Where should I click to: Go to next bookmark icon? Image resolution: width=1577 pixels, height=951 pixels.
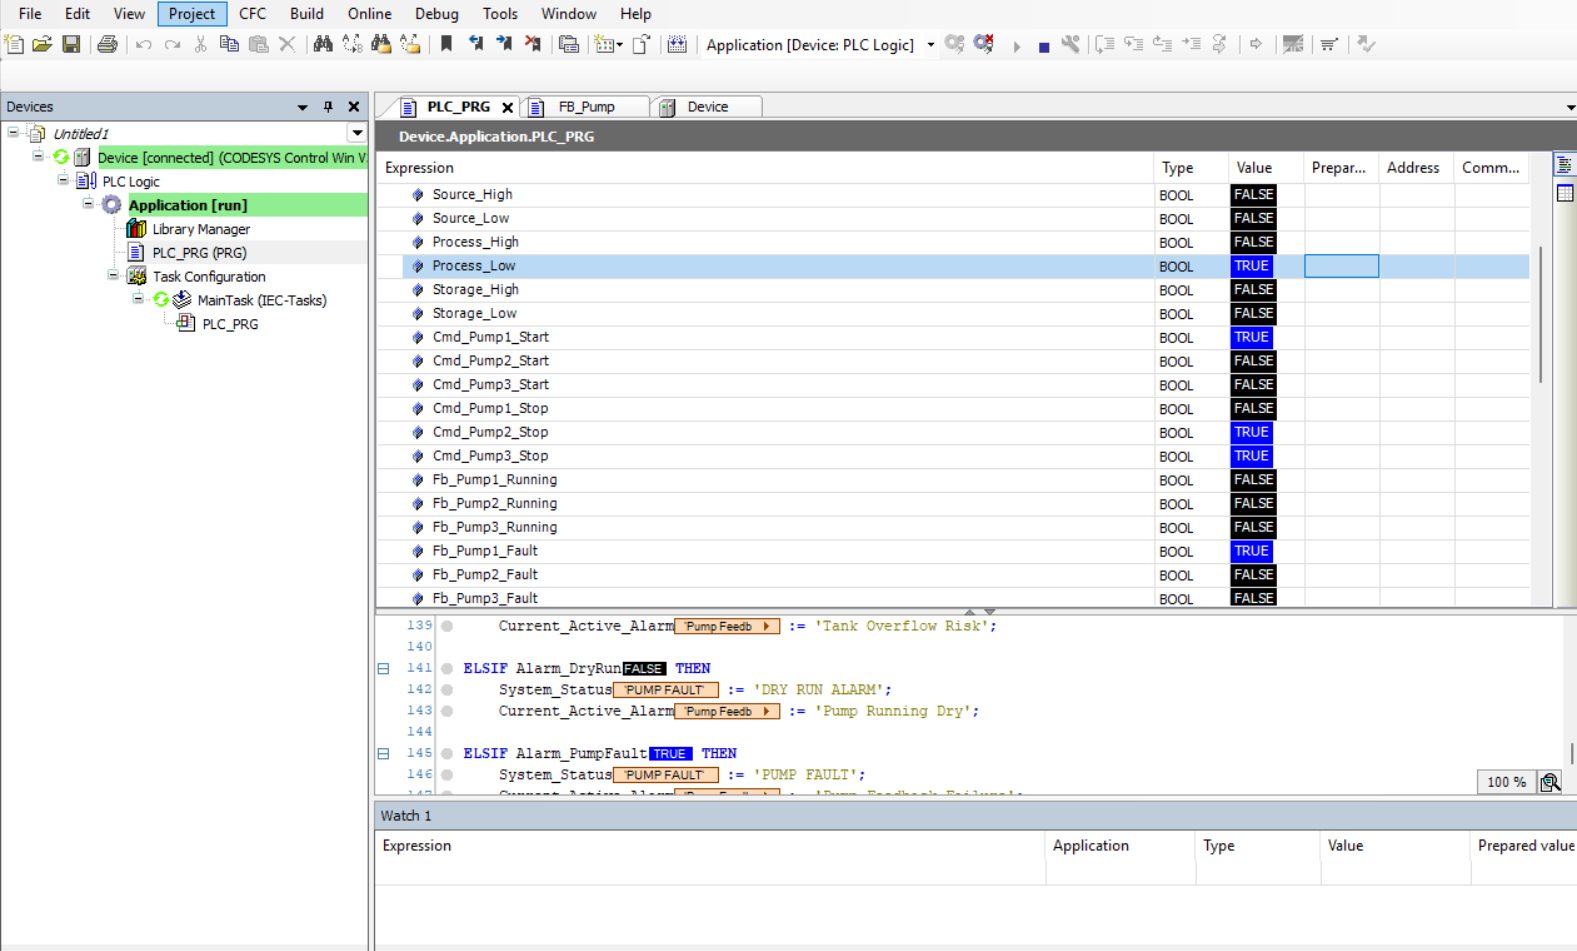click(x=504, y=44)
